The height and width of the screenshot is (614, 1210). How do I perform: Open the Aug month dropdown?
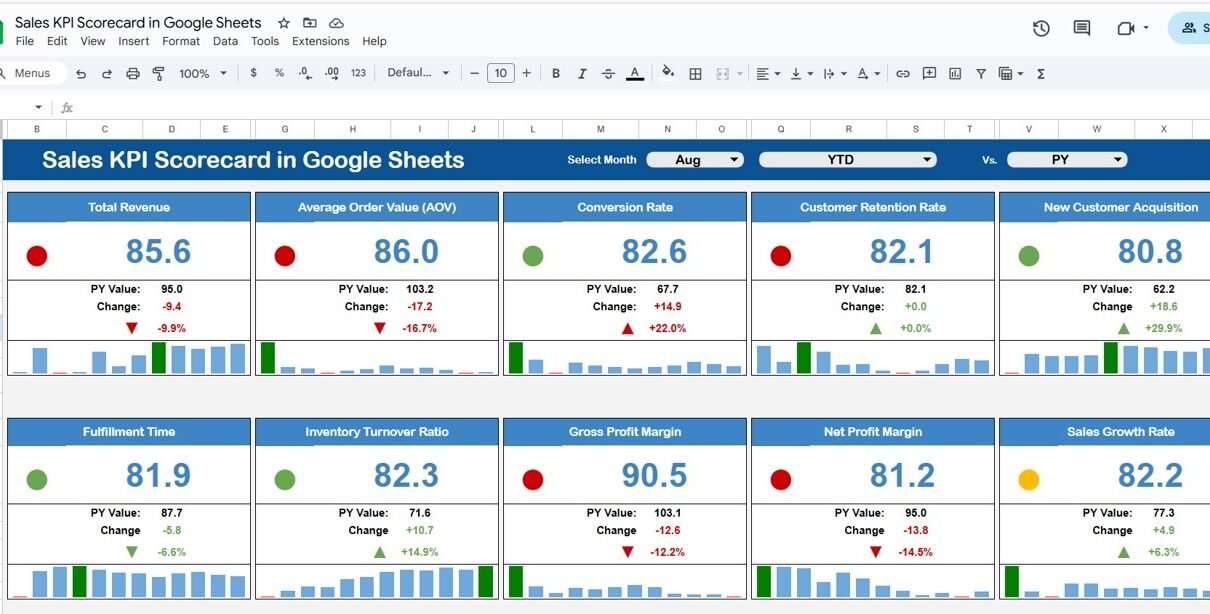[695, 160]
